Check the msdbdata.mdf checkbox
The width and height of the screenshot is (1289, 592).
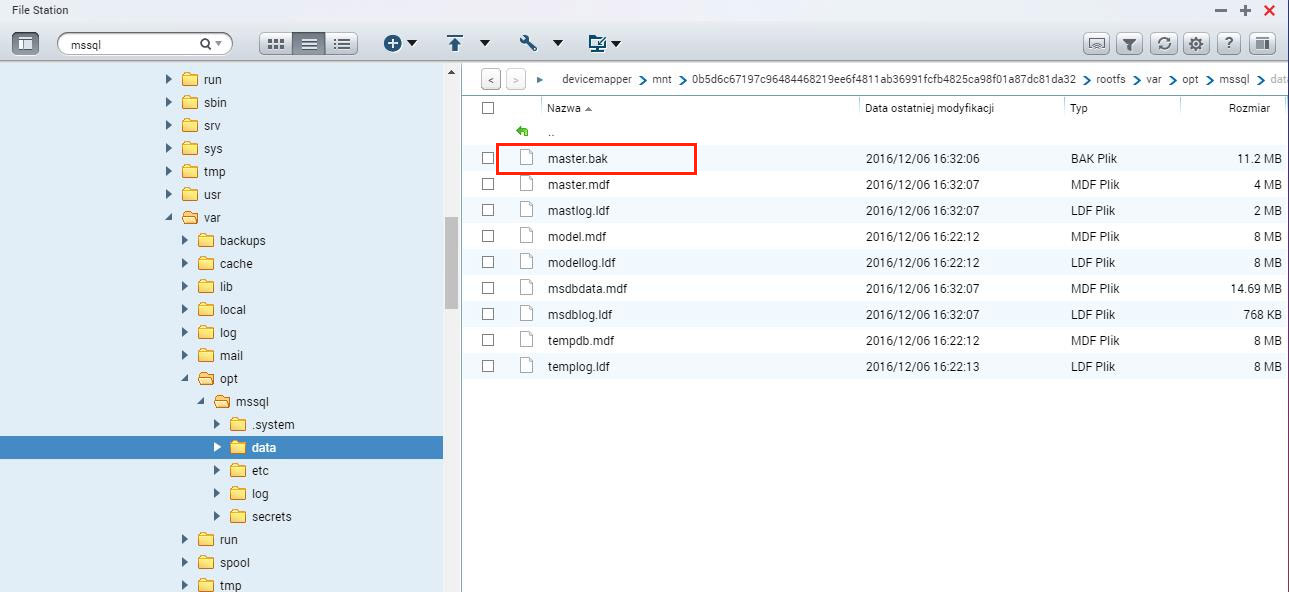point(488,288)
